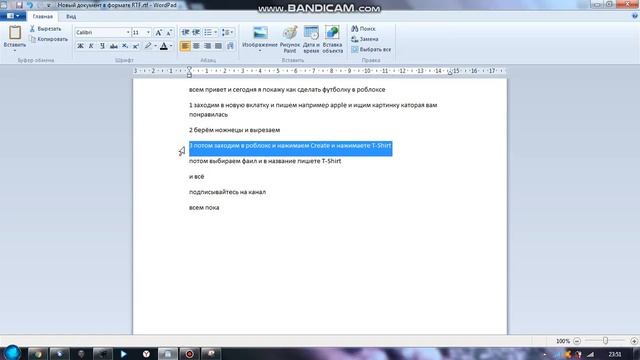The height and width of the screenshot is (360, 640).
Task: Zoom in with the plus button
Action: click(x=634, y=341)
